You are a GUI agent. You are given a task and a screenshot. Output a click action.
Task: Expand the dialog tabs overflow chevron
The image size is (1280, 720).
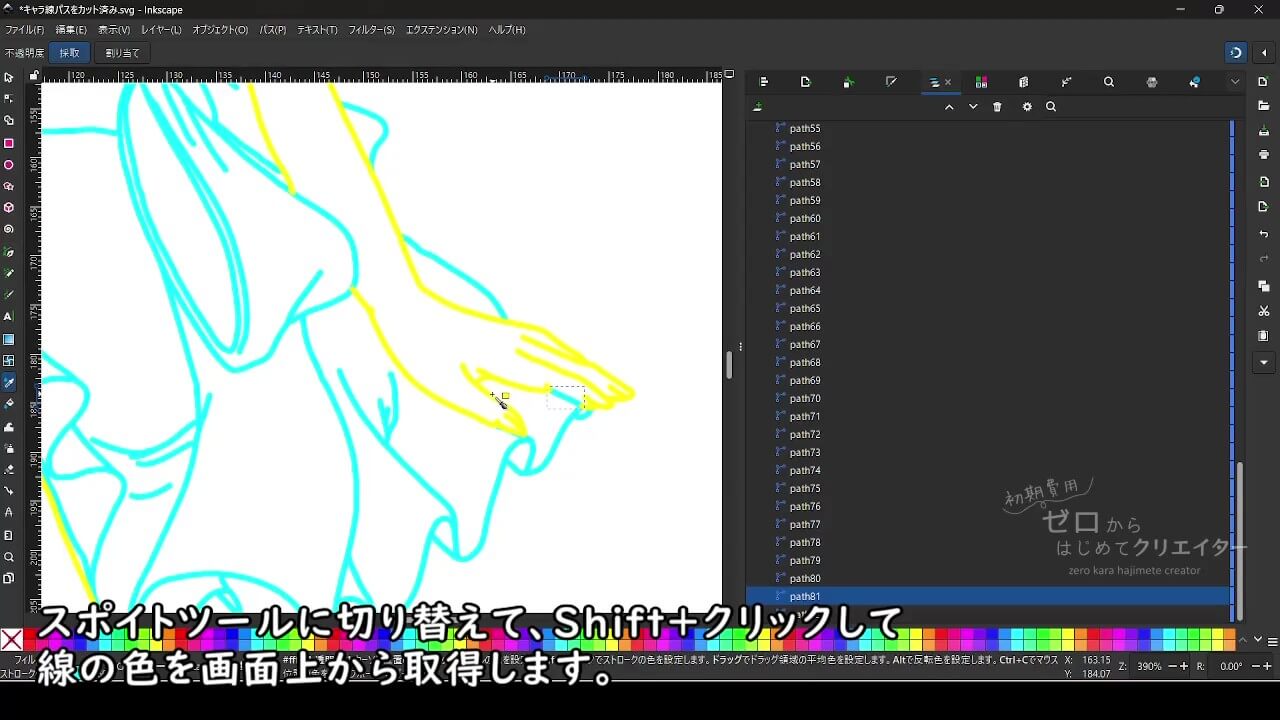click(x=1235, y=82)
